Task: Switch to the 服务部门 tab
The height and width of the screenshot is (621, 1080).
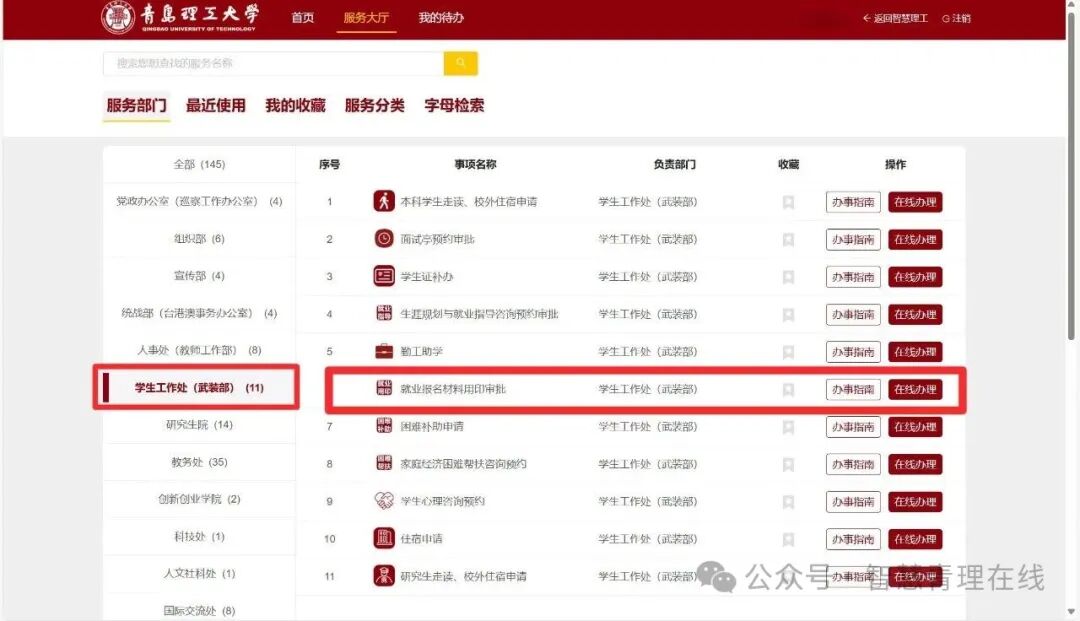Action: pyautogui.click(x=136, y=105)
